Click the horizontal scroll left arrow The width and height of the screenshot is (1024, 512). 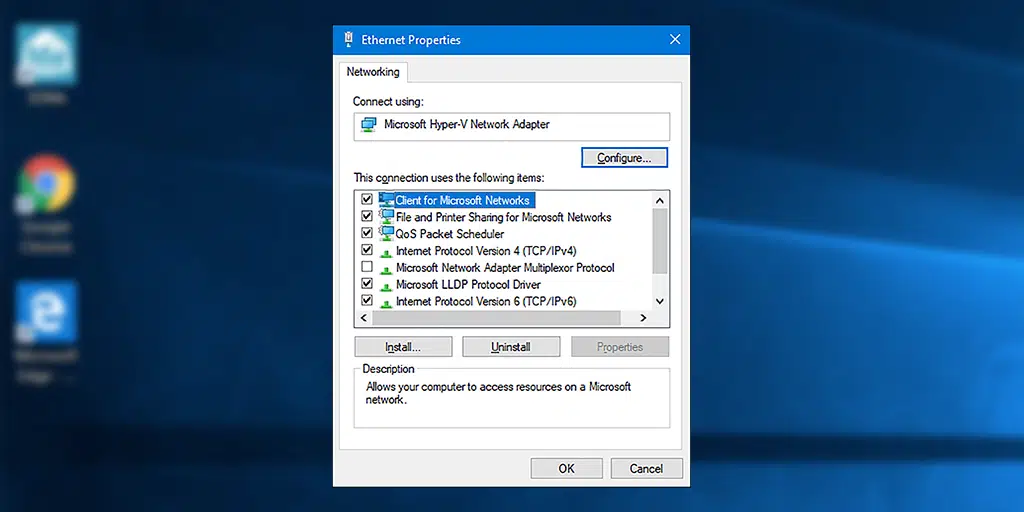click(364, 317)
